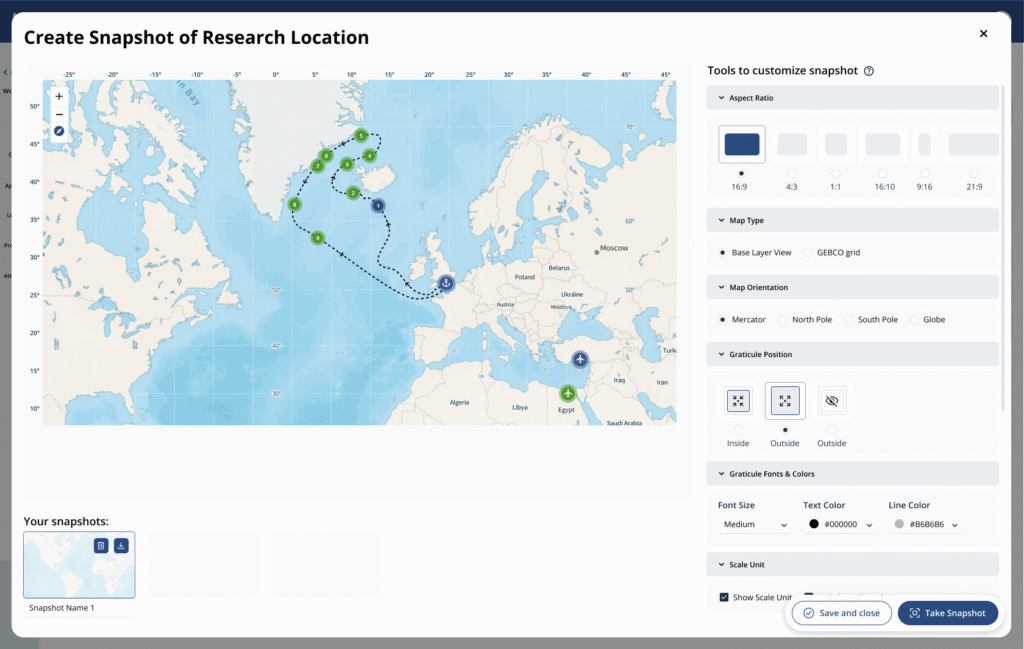The image size is (1024, 649).
Task: Open the Font Size Medium dropdown
Action: pos(754,524)
